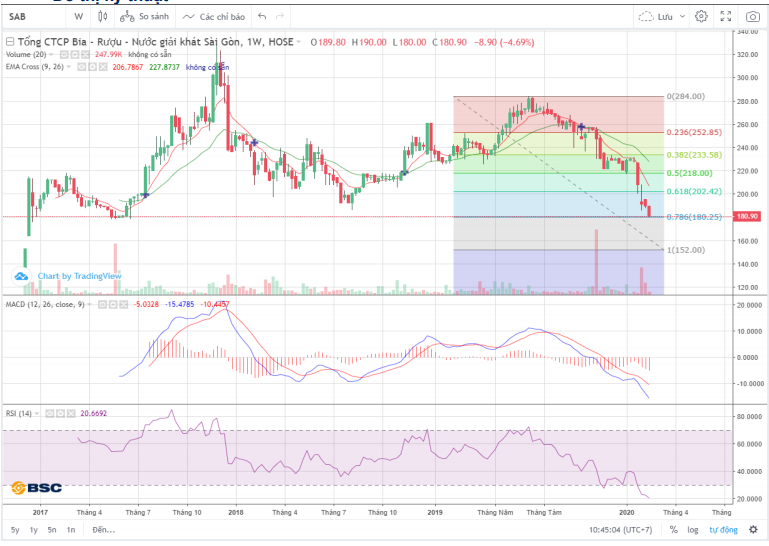Open chart settings gear in top toolbar

(x=701, y=17)
